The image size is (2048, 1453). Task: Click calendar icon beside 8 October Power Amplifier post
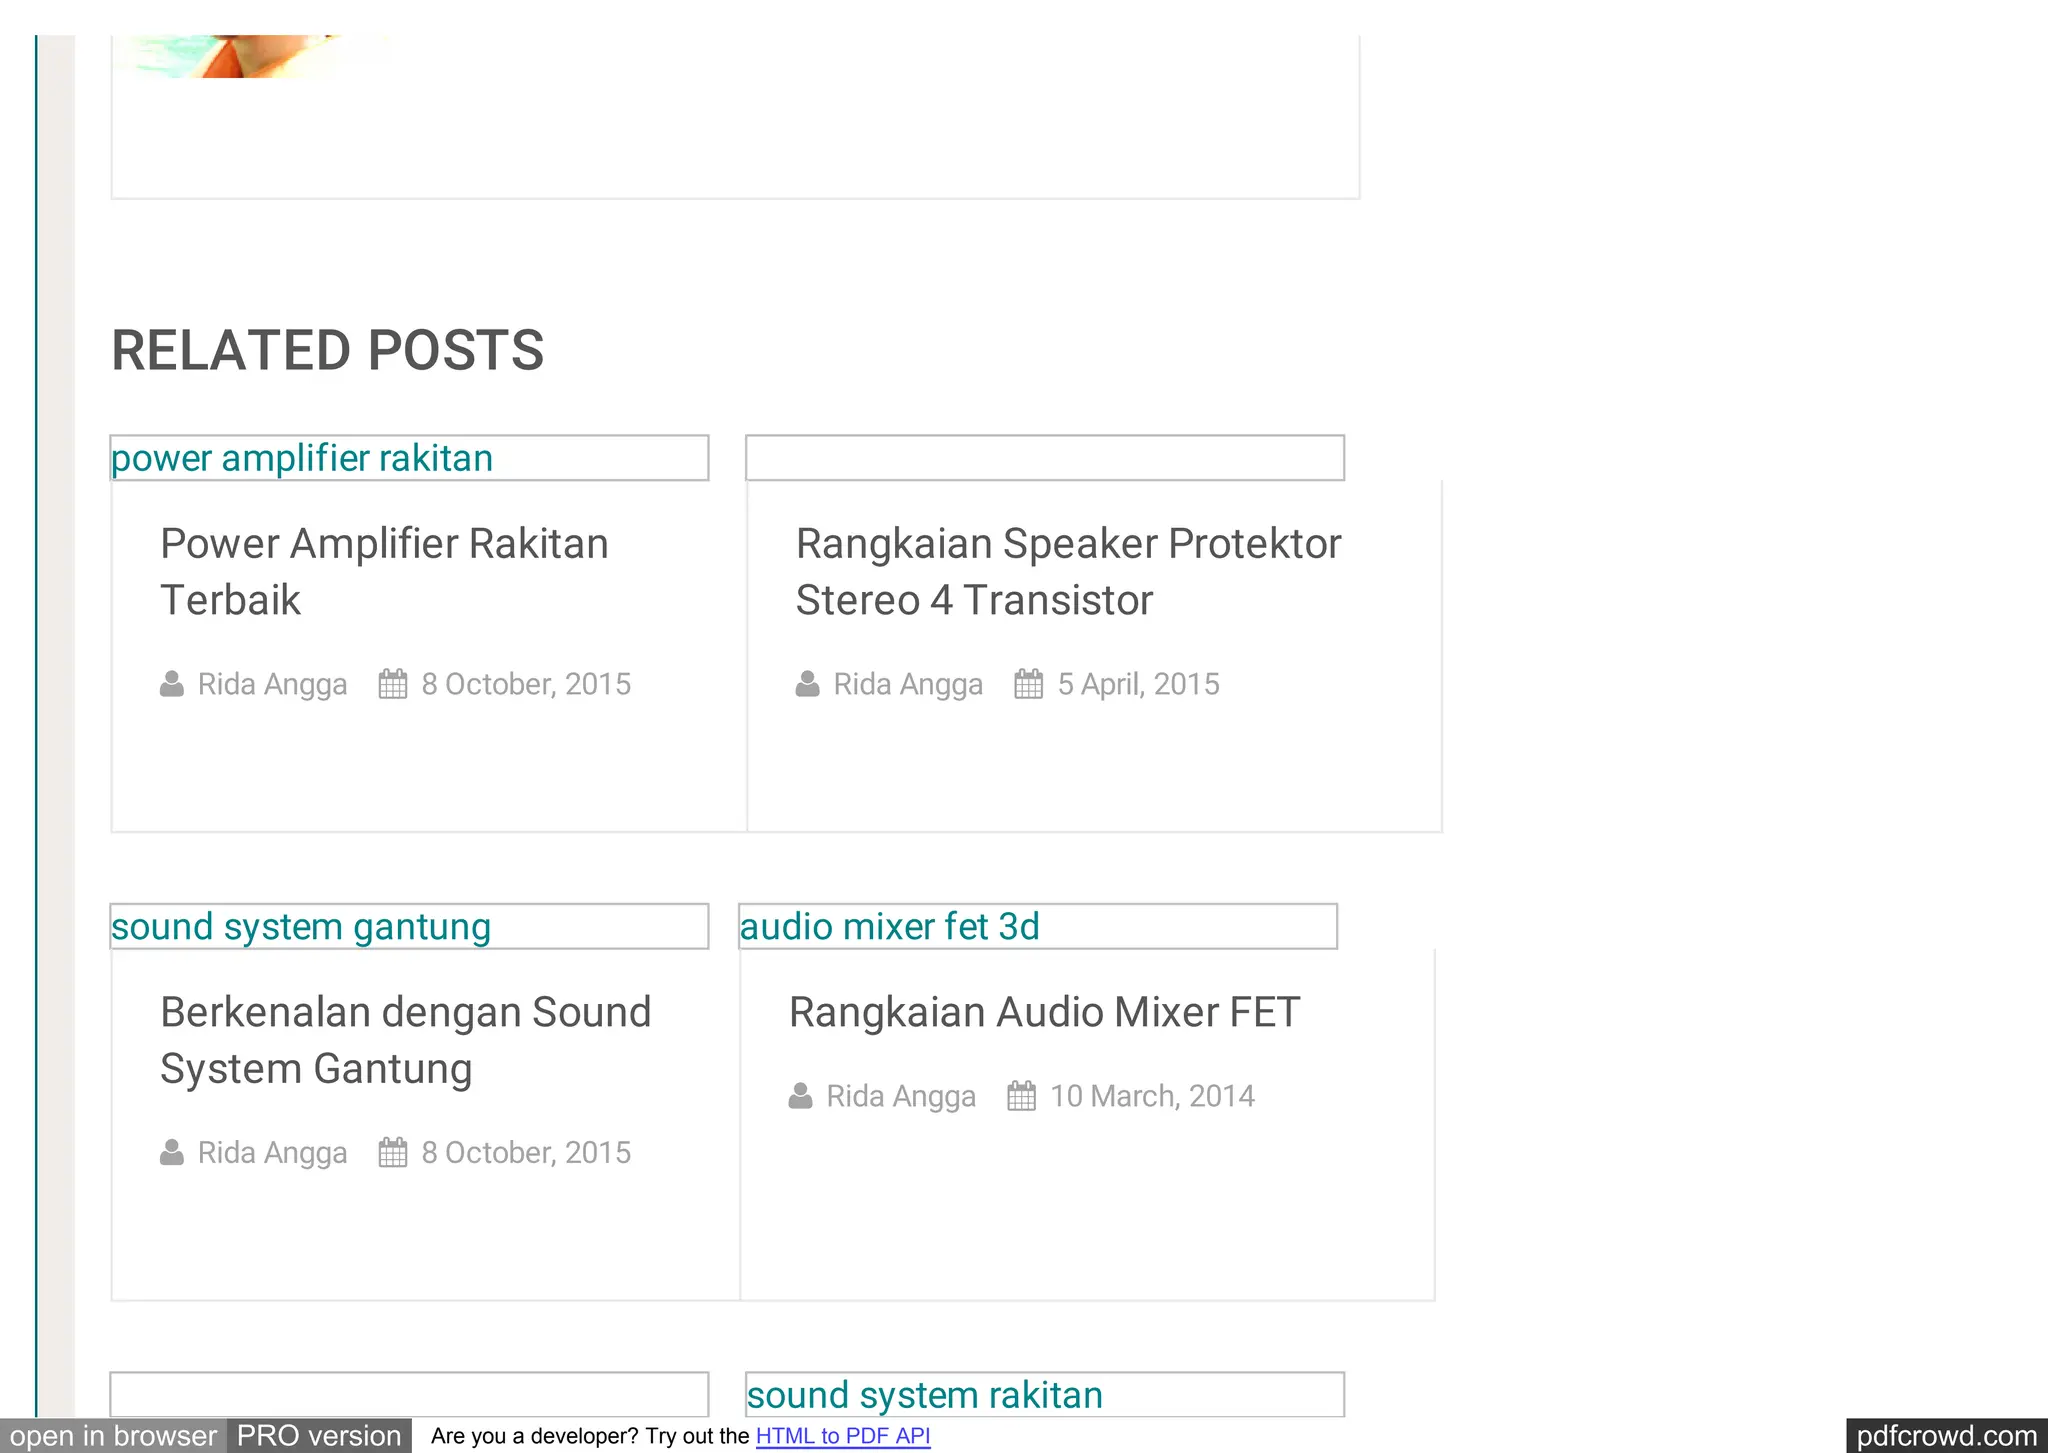coord(393,684)
